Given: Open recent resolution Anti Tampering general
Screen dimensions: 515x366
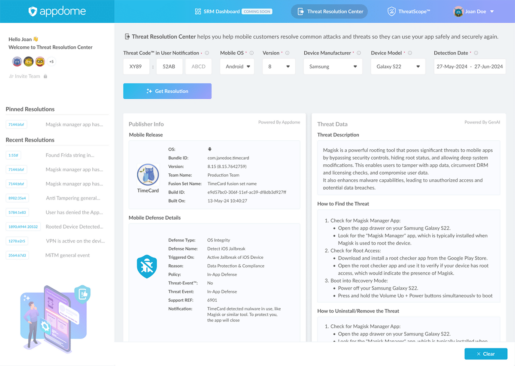Looking at the screenshot, I should (x=57, y=198).
